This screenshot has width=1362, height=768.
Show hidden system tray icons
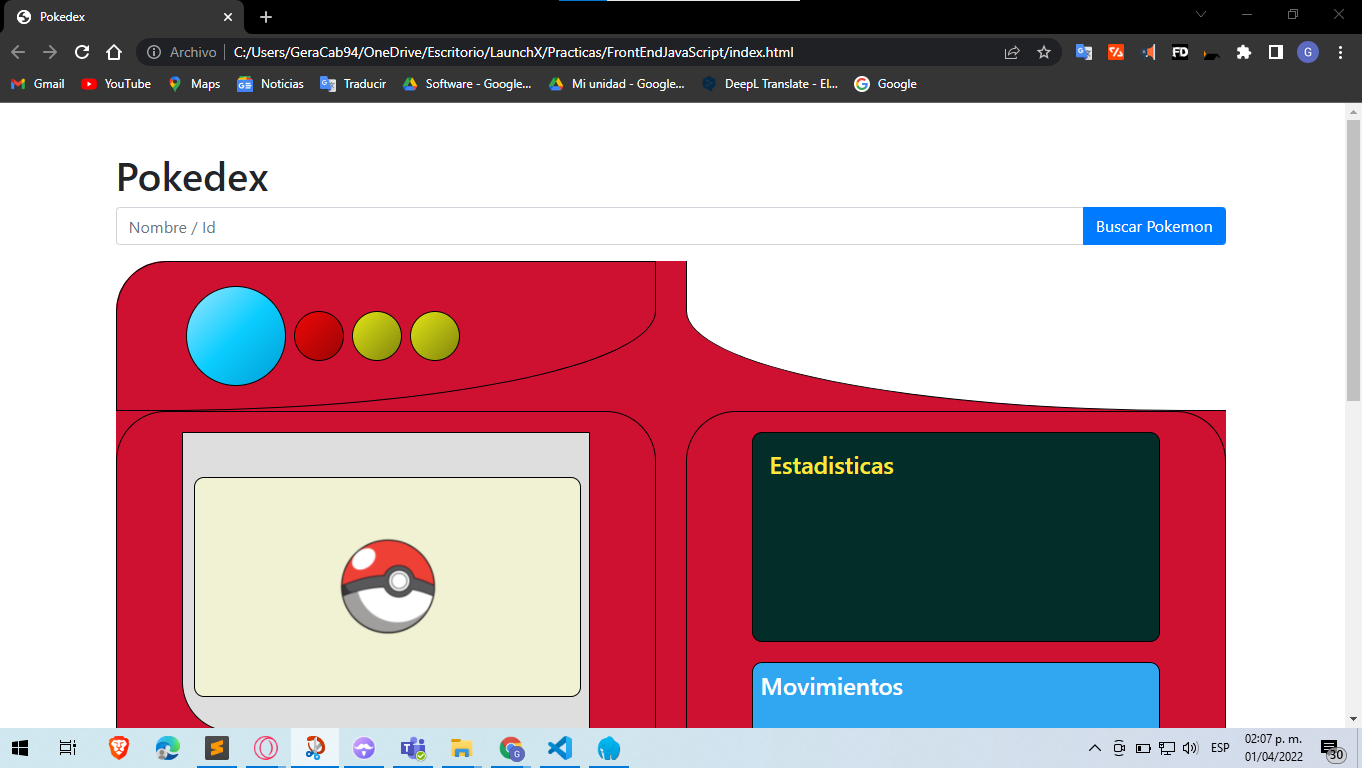pyautogui.click(x=1094, y=748)
